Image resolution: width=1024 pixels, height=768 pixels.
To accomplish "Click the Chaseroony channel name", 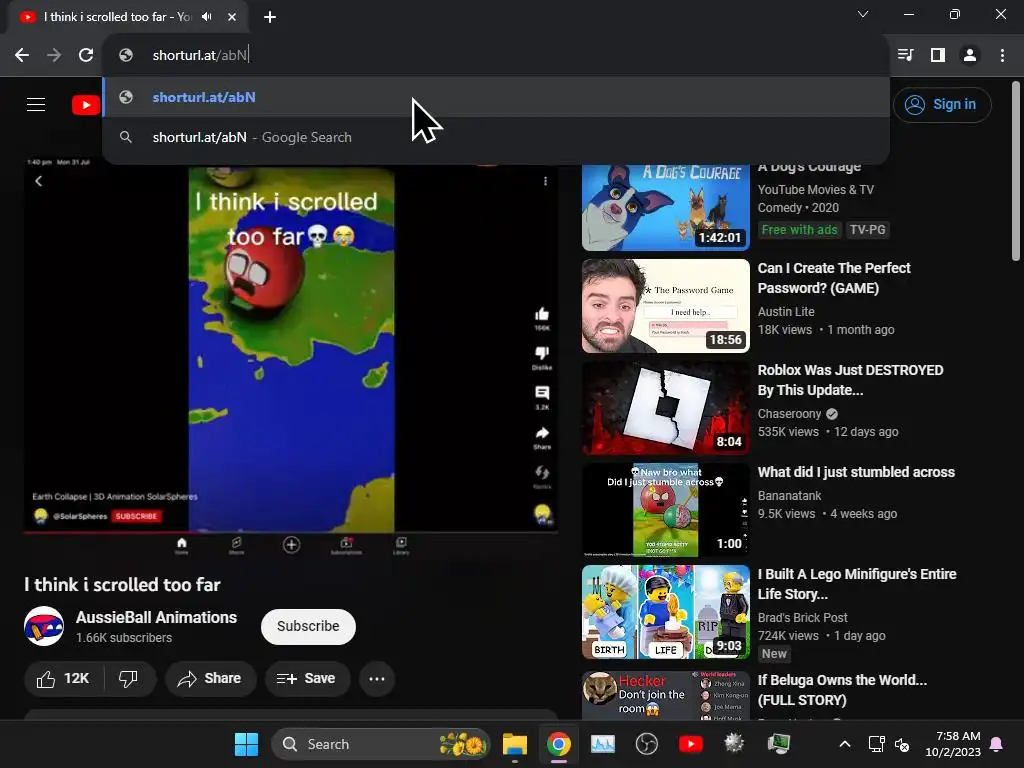I will [789, 413].
